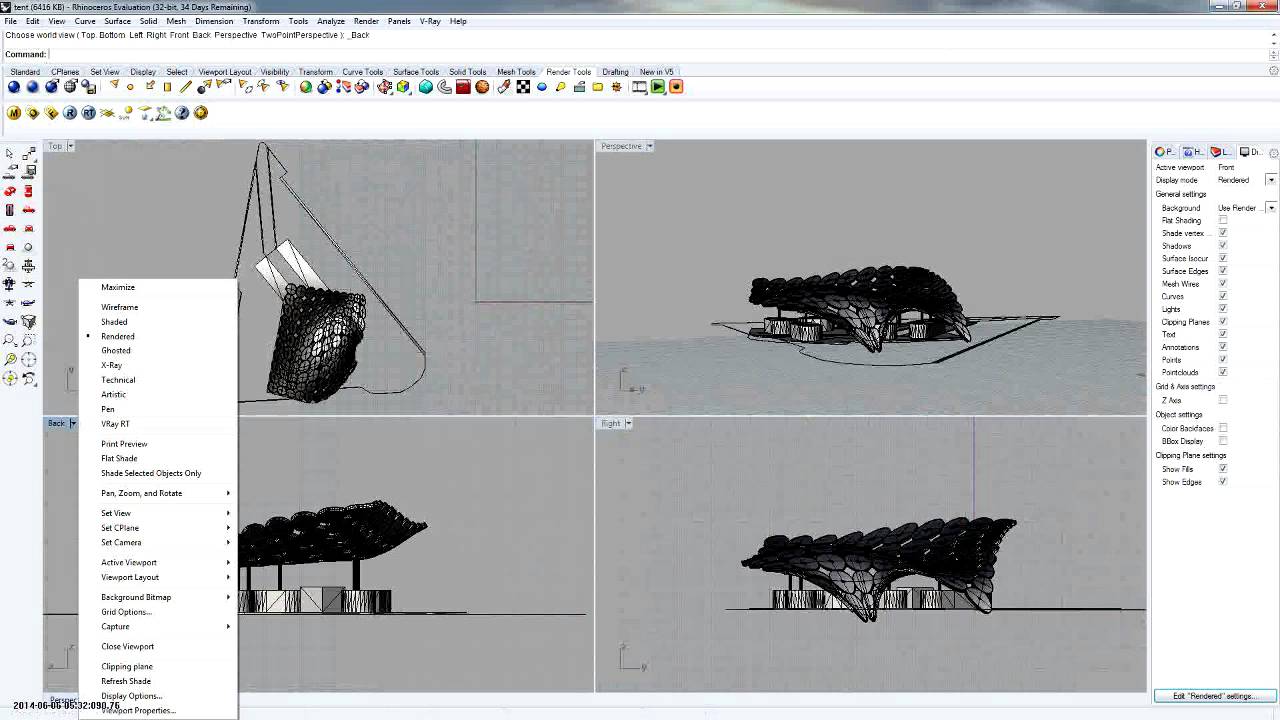Open the Analyze menu in menu bar
1280x720 pixels.
click(330, 21)
